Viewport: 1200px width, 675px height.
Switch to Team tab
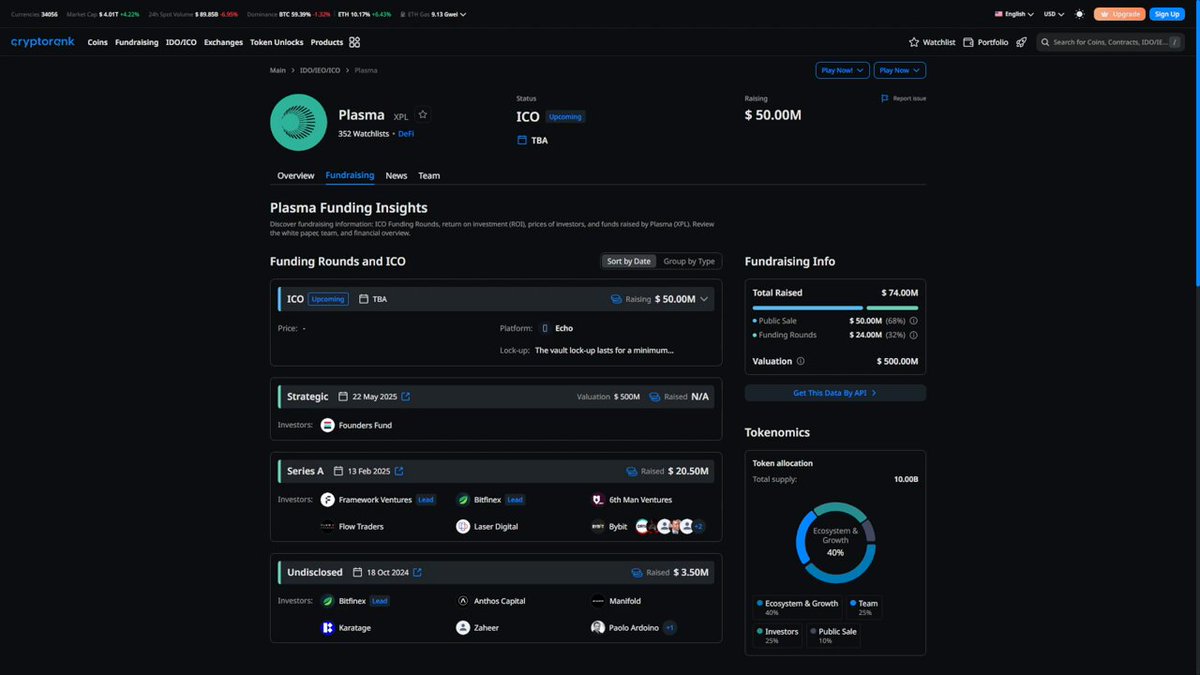click(x=429, y=175)
